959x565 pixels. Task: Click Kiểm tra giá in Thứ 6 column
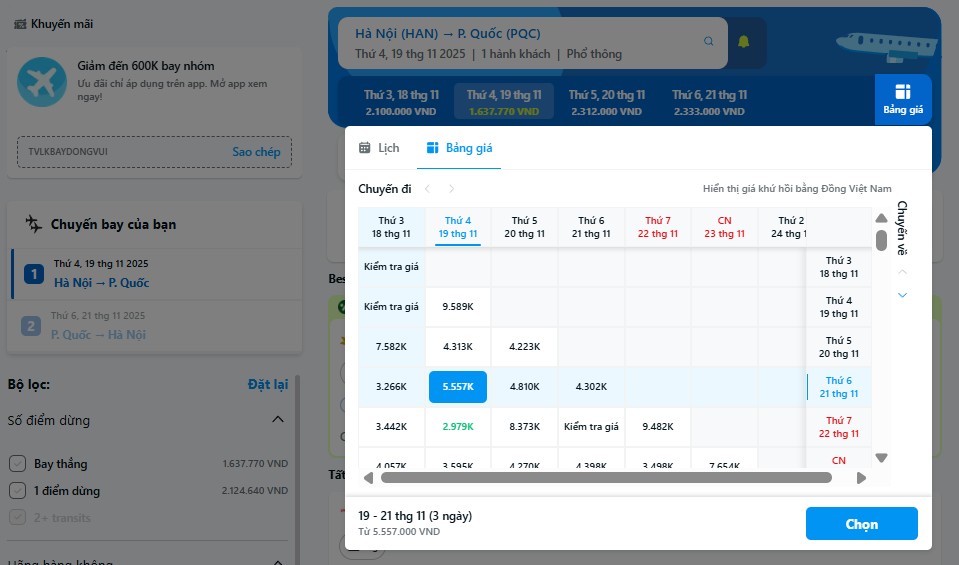pos(591,427)
